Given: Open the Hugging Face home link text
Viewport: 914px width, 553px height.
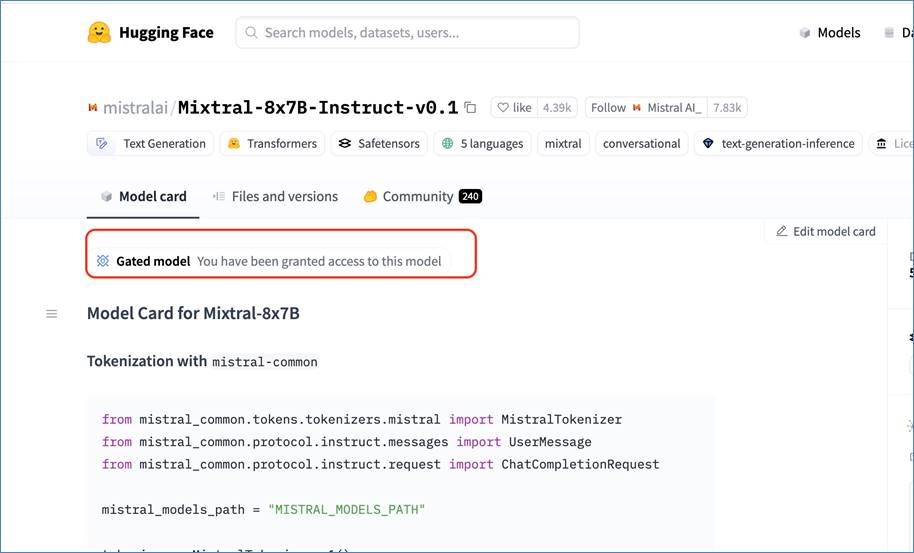Looking at the screenshot, I should coord(166,33).
